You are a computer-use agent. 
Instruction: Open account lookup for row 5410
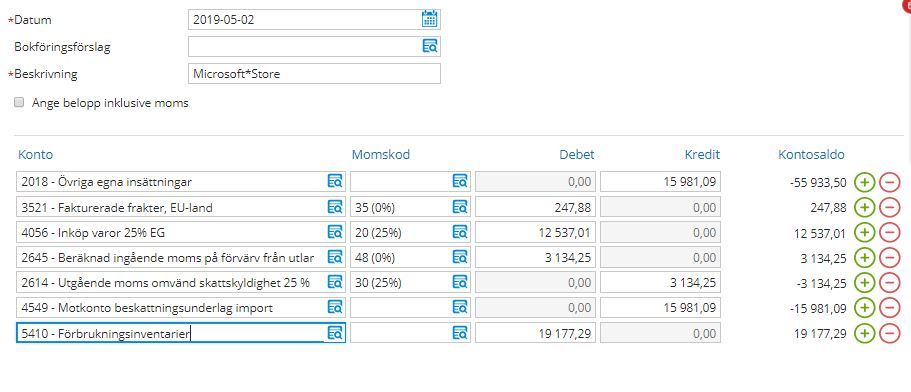(336, 333)
